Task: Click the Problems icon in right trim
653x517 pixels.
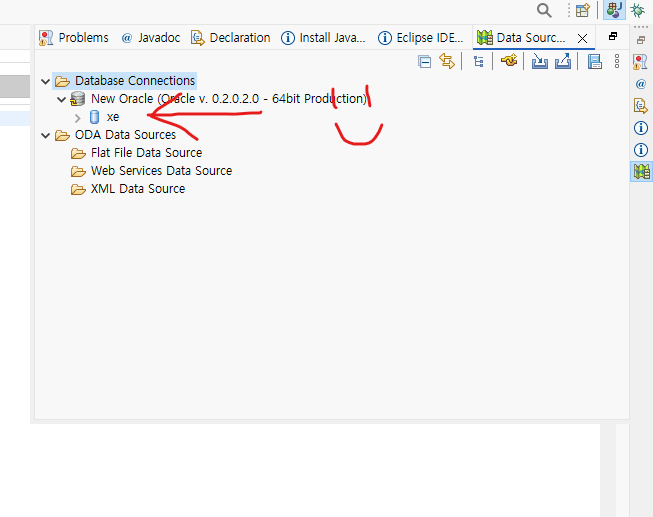Action: pos(641,62)
